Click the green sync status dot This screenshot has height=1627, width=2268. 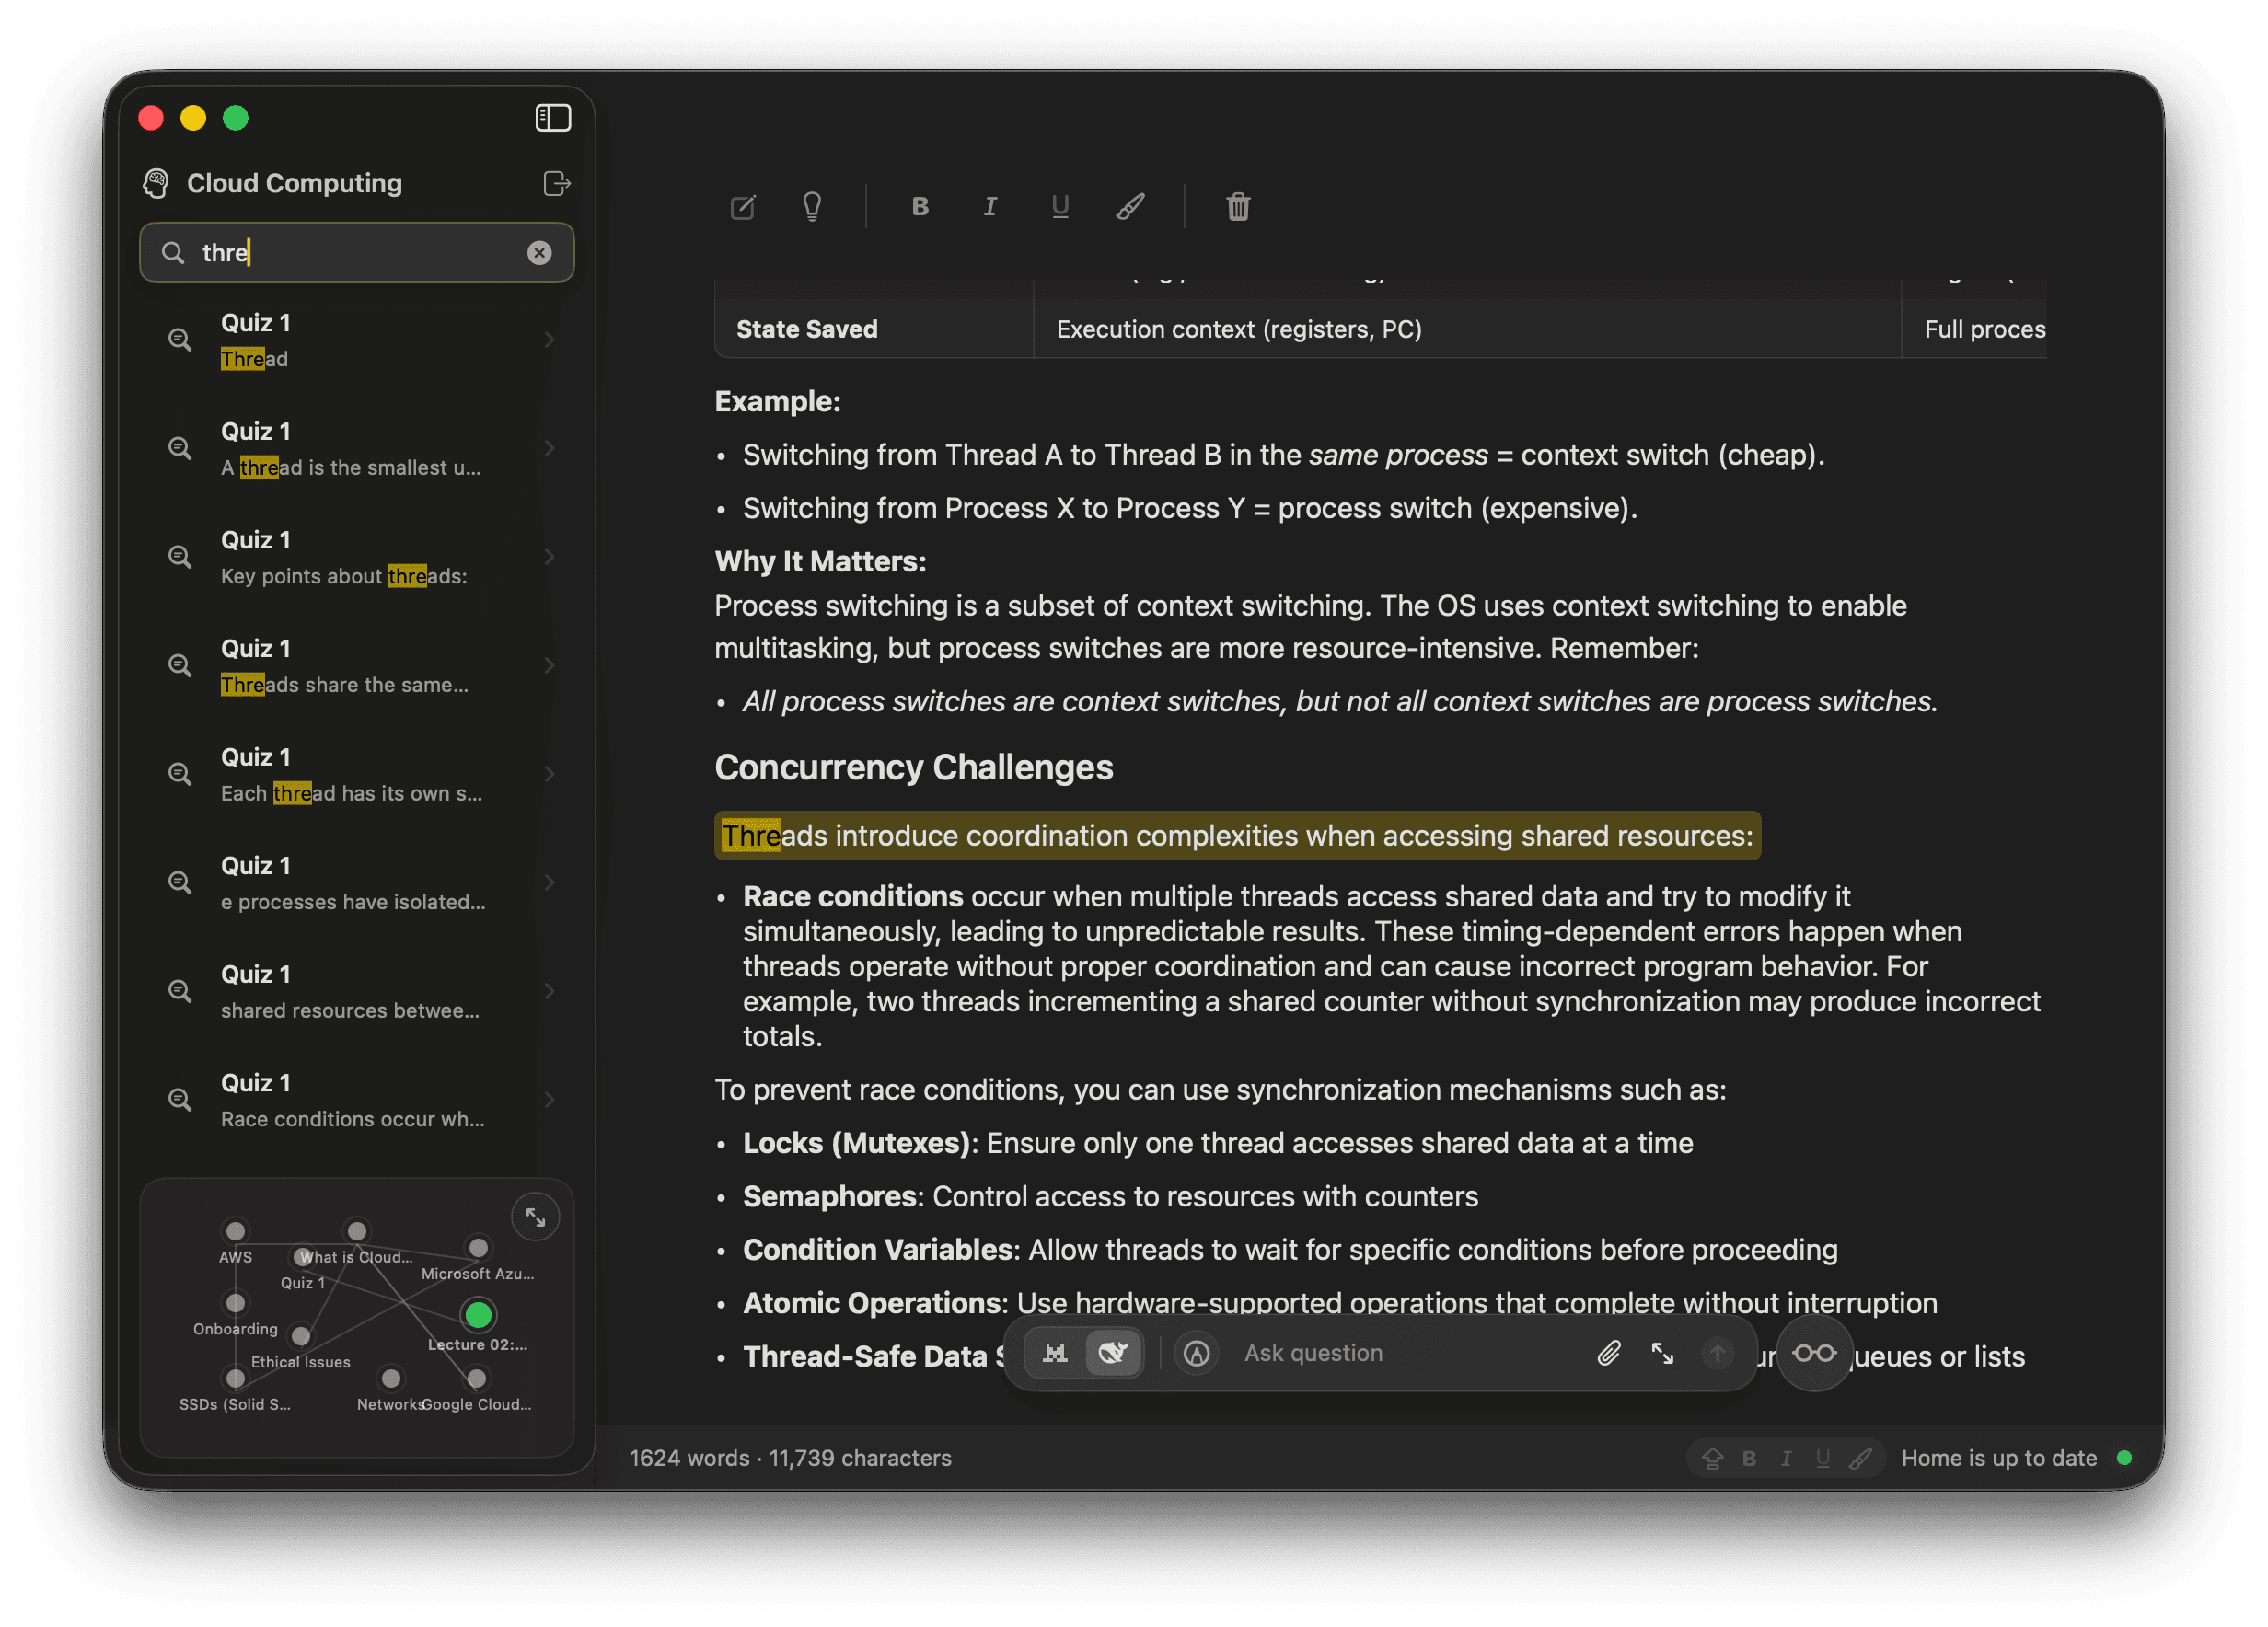click(x=2125, y=1458)
